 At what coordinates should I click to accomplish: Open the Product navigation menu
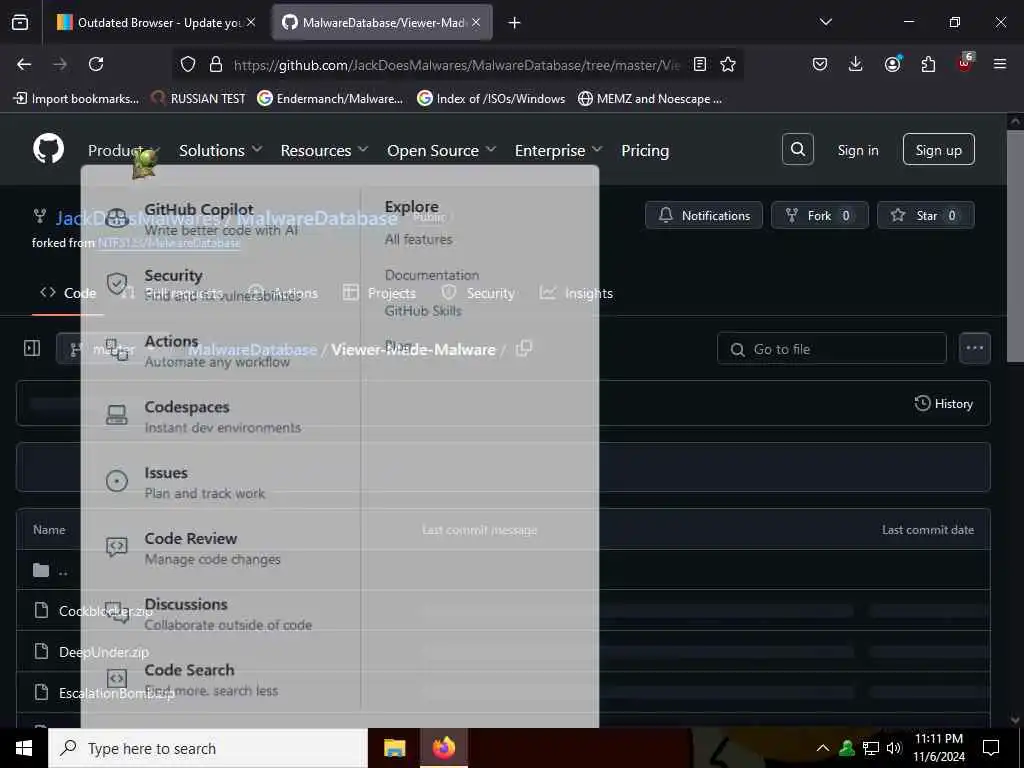[x=124, y=150]
